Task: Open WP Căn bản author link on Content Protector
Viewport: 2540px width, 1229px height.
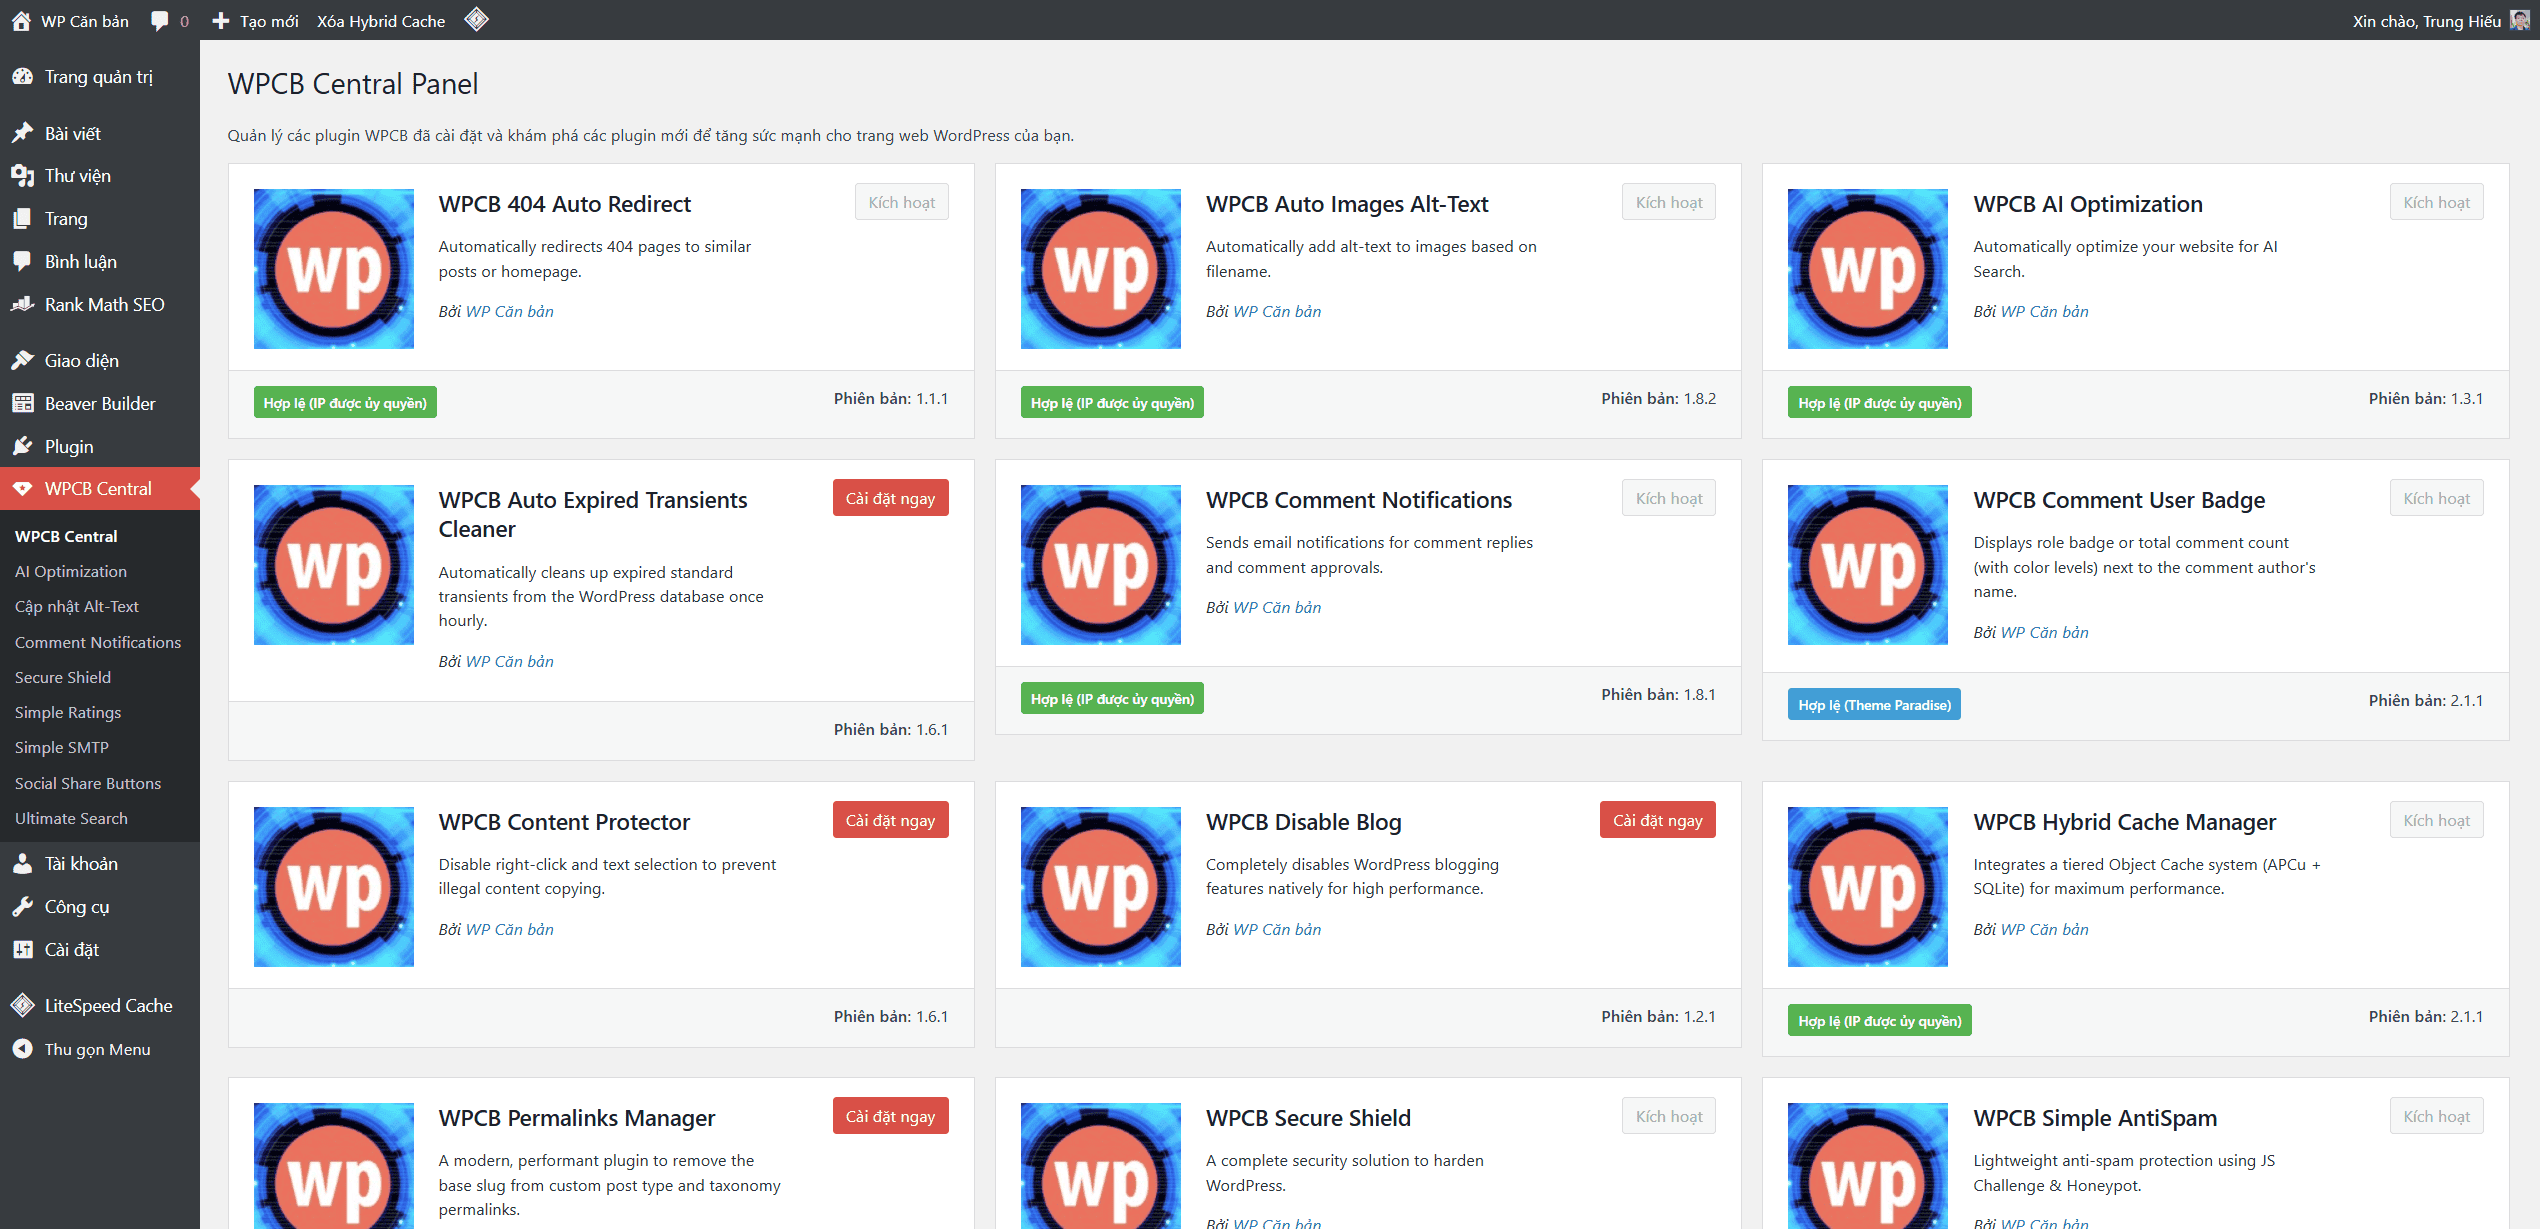Action: pyautogui.click(x=510, y=930)
